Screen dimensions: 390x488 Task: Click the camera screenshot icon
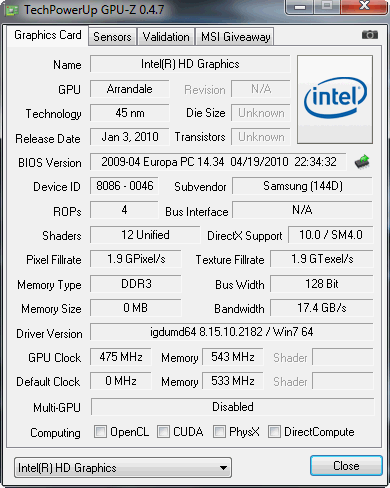click(x=370, y=34)
